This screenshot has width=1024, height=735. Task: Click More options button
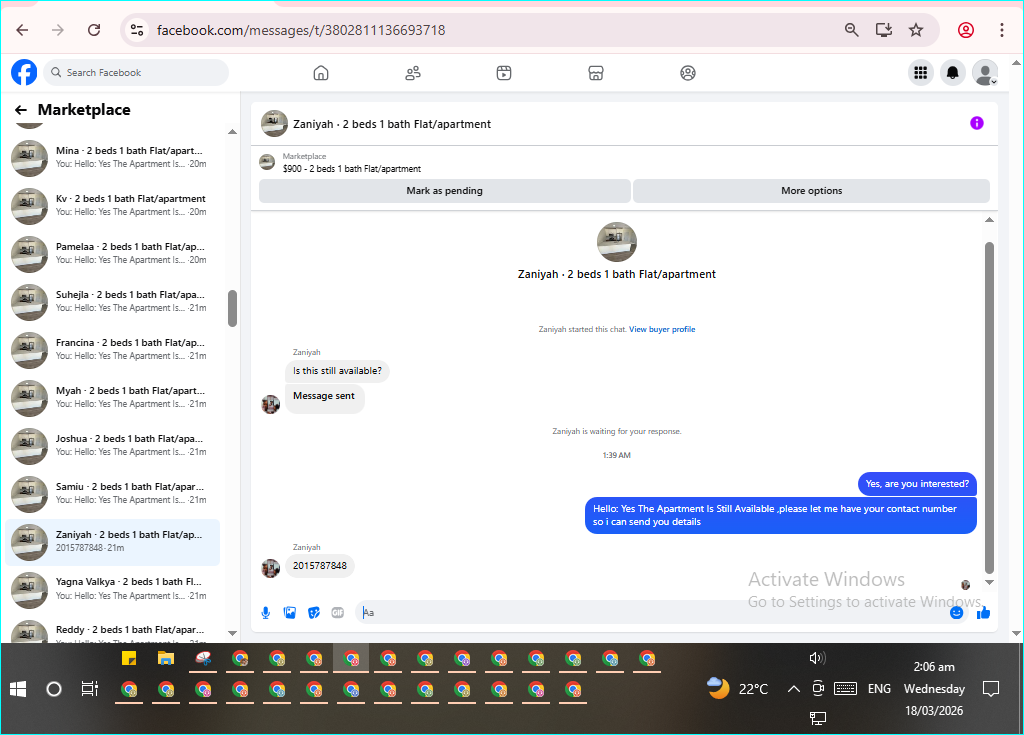tap(812, 191)
